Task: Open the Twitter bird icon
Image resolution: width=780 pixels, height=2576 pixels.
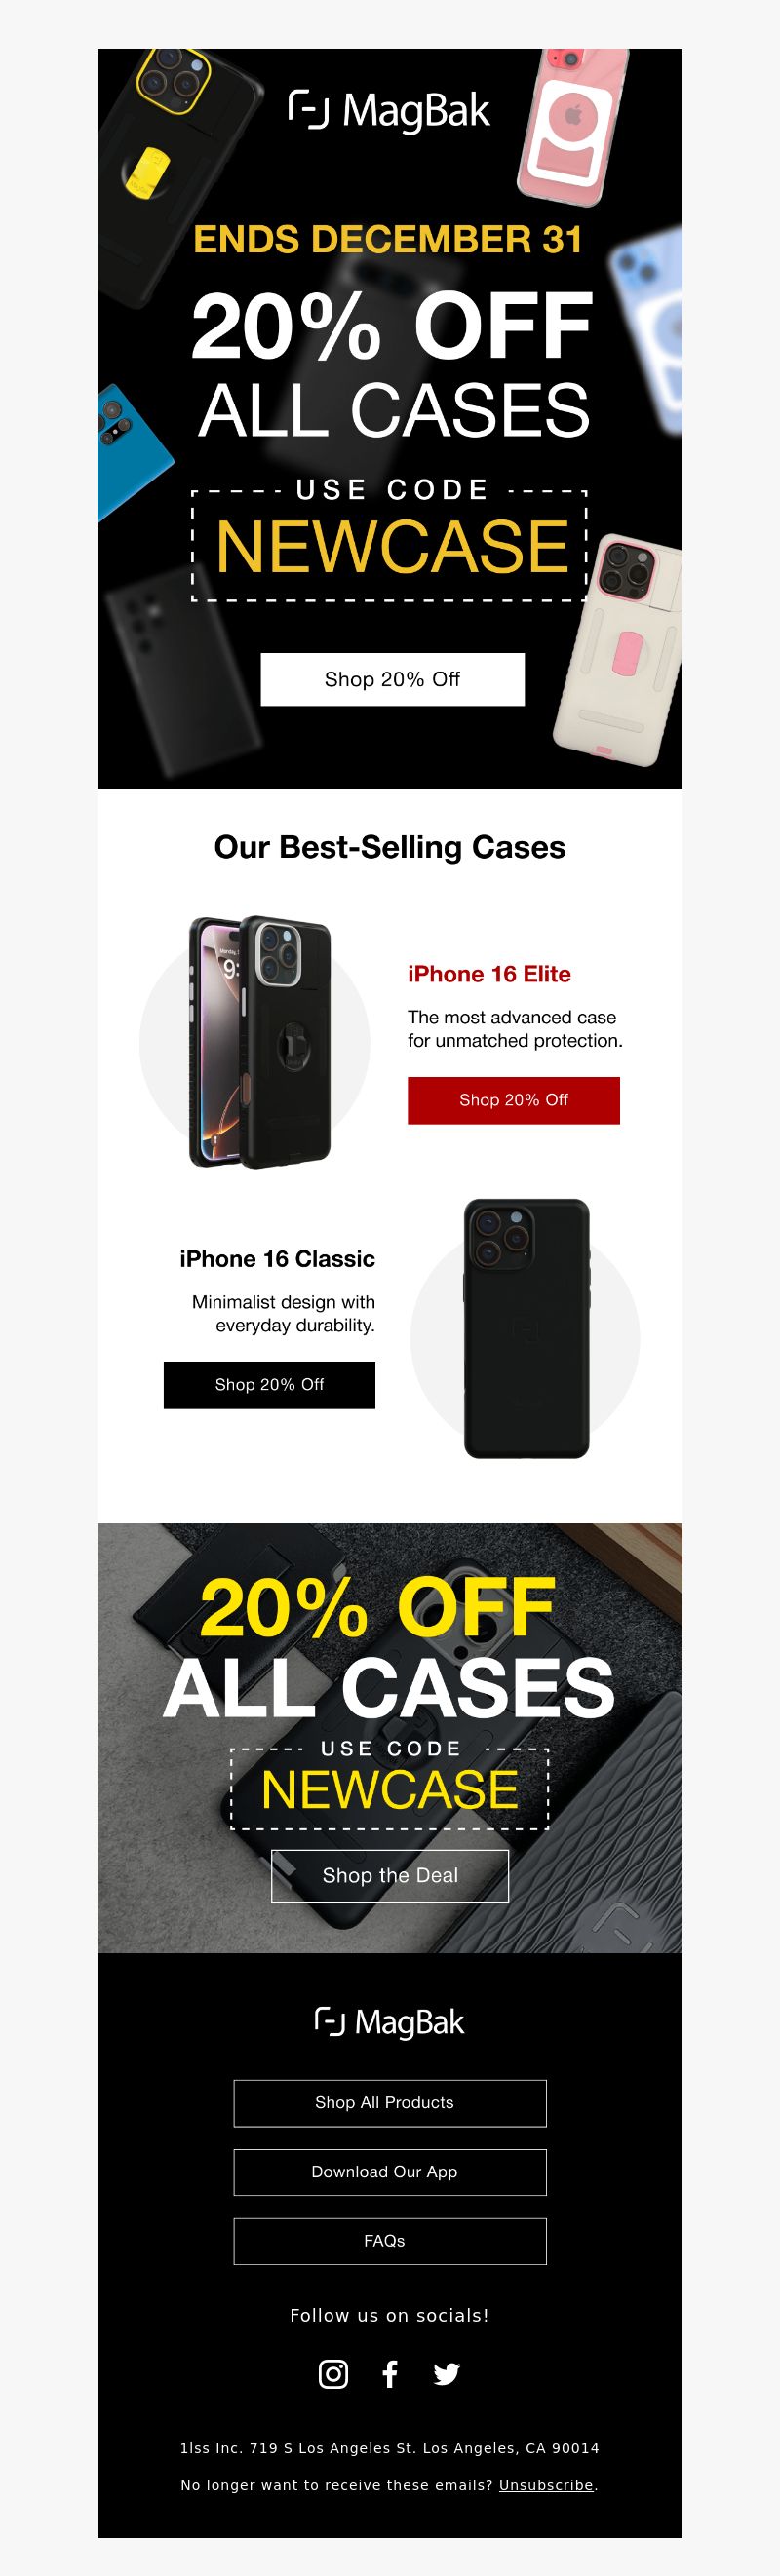Action: [x=446, y=2374]
